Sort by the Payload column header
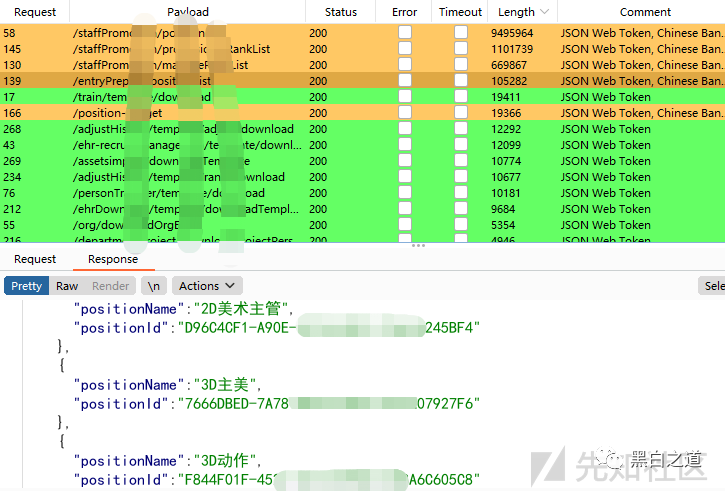 coord(188,12)
